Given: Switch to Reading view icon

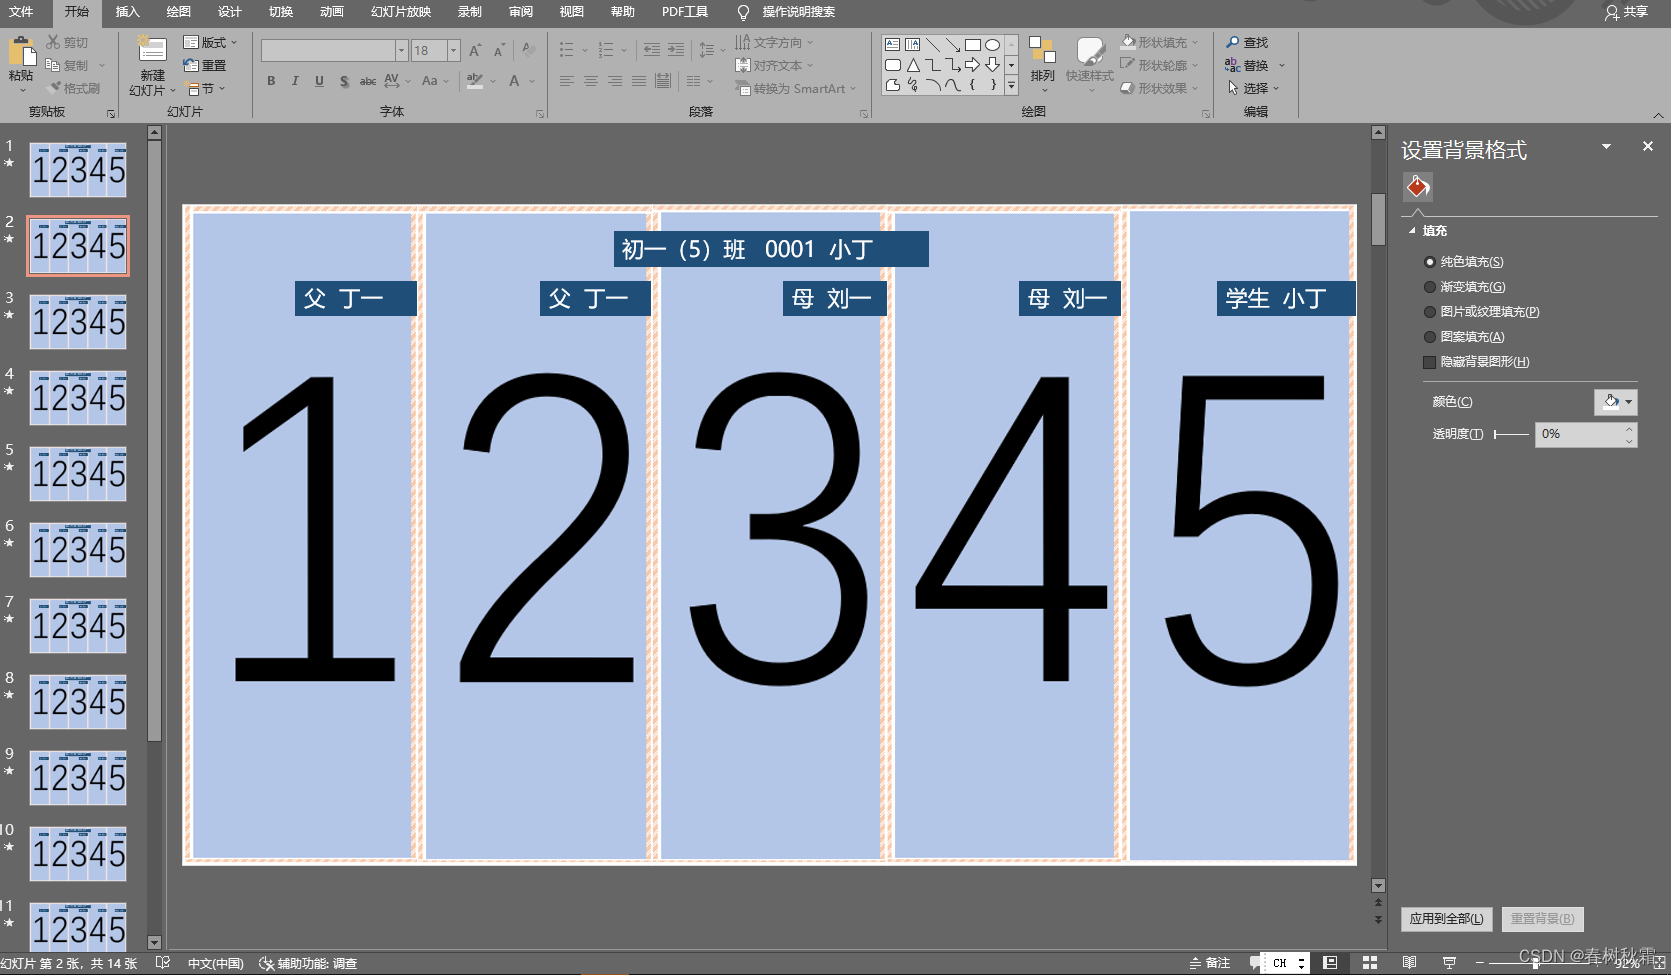Looking at the screenshot, I should (x=1409, y=962).
